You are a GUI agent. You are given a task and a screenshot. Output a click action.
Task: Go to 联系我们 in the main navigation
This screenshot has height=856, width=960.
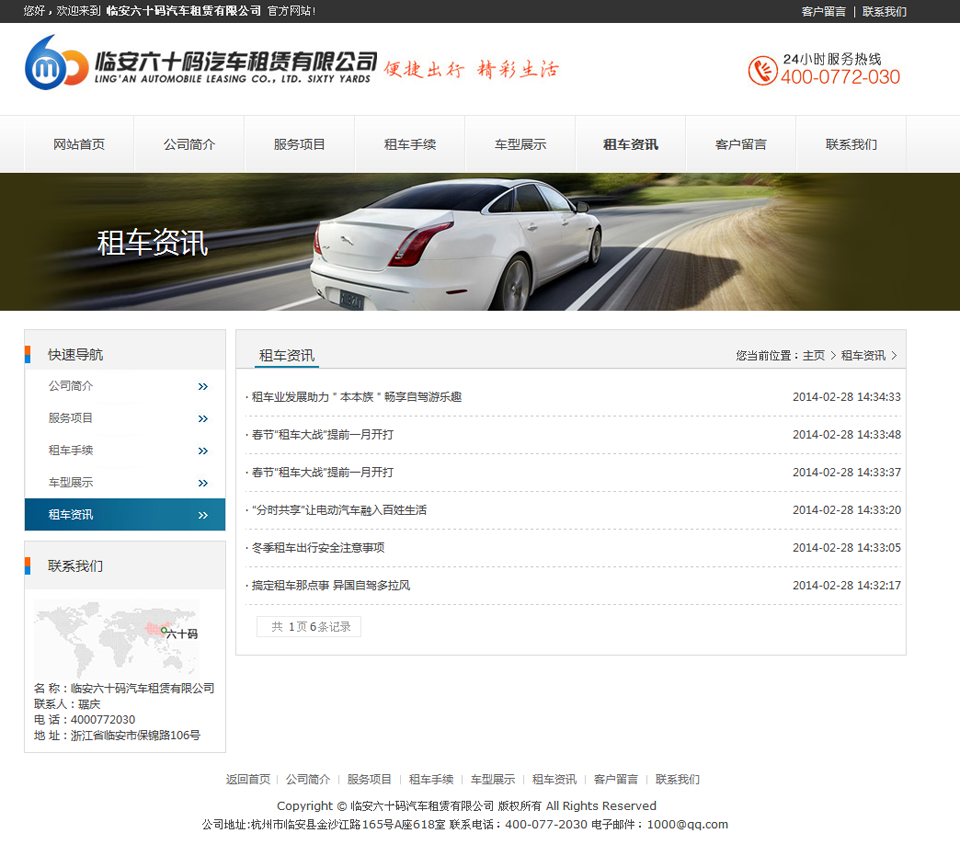coord(851,144)
